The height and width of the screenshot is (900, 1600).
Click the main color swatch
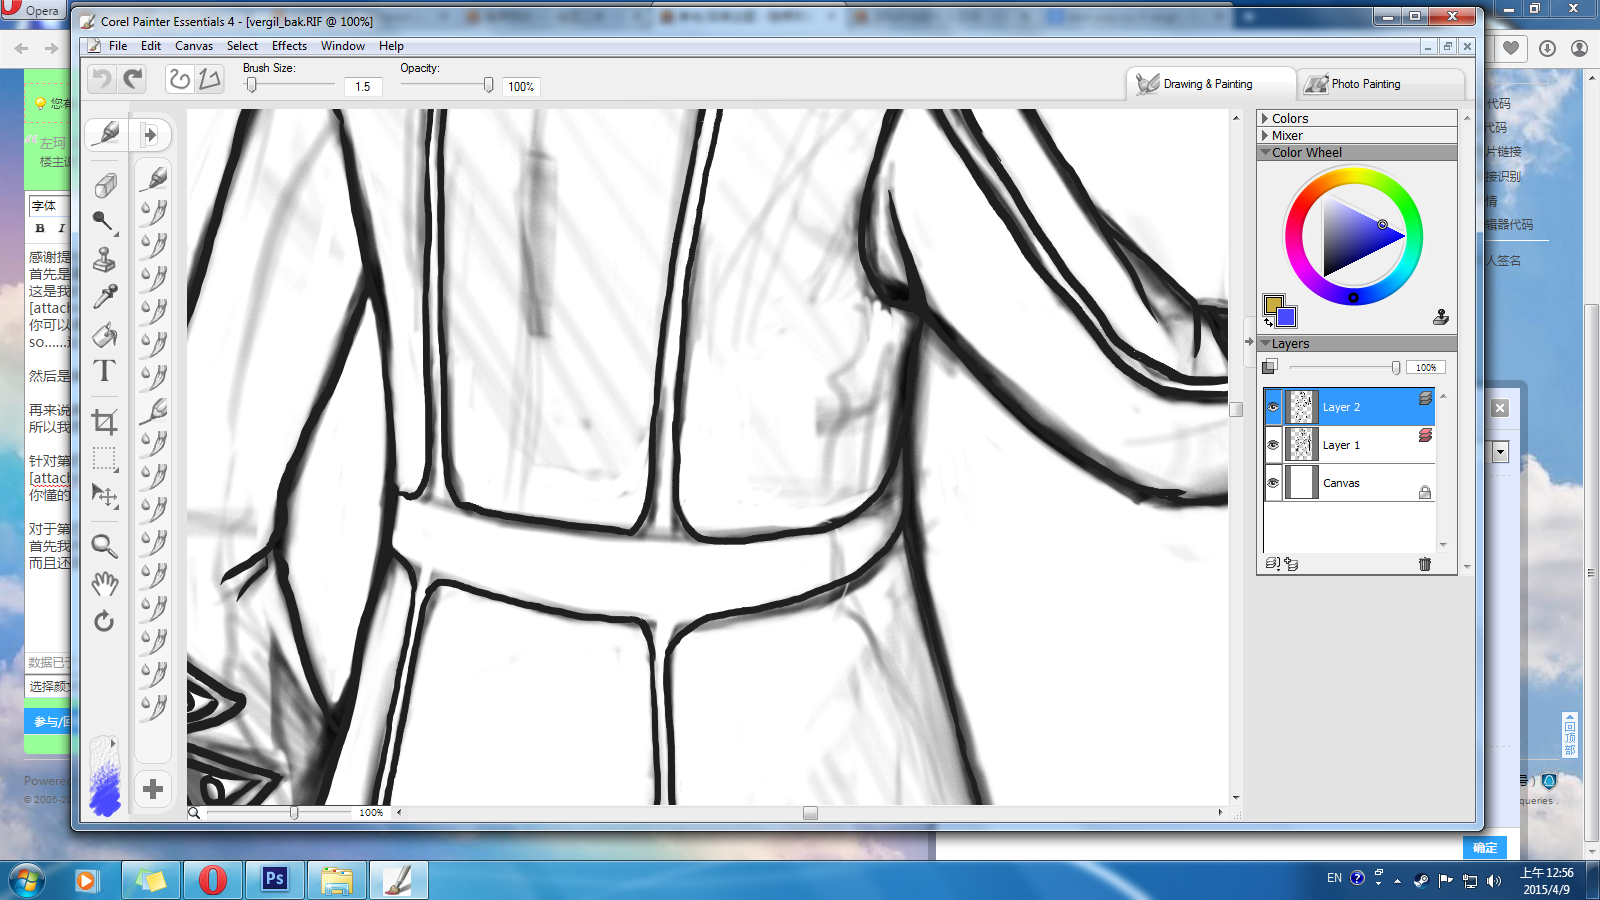pyautogui.click(x=1273, y=304)
